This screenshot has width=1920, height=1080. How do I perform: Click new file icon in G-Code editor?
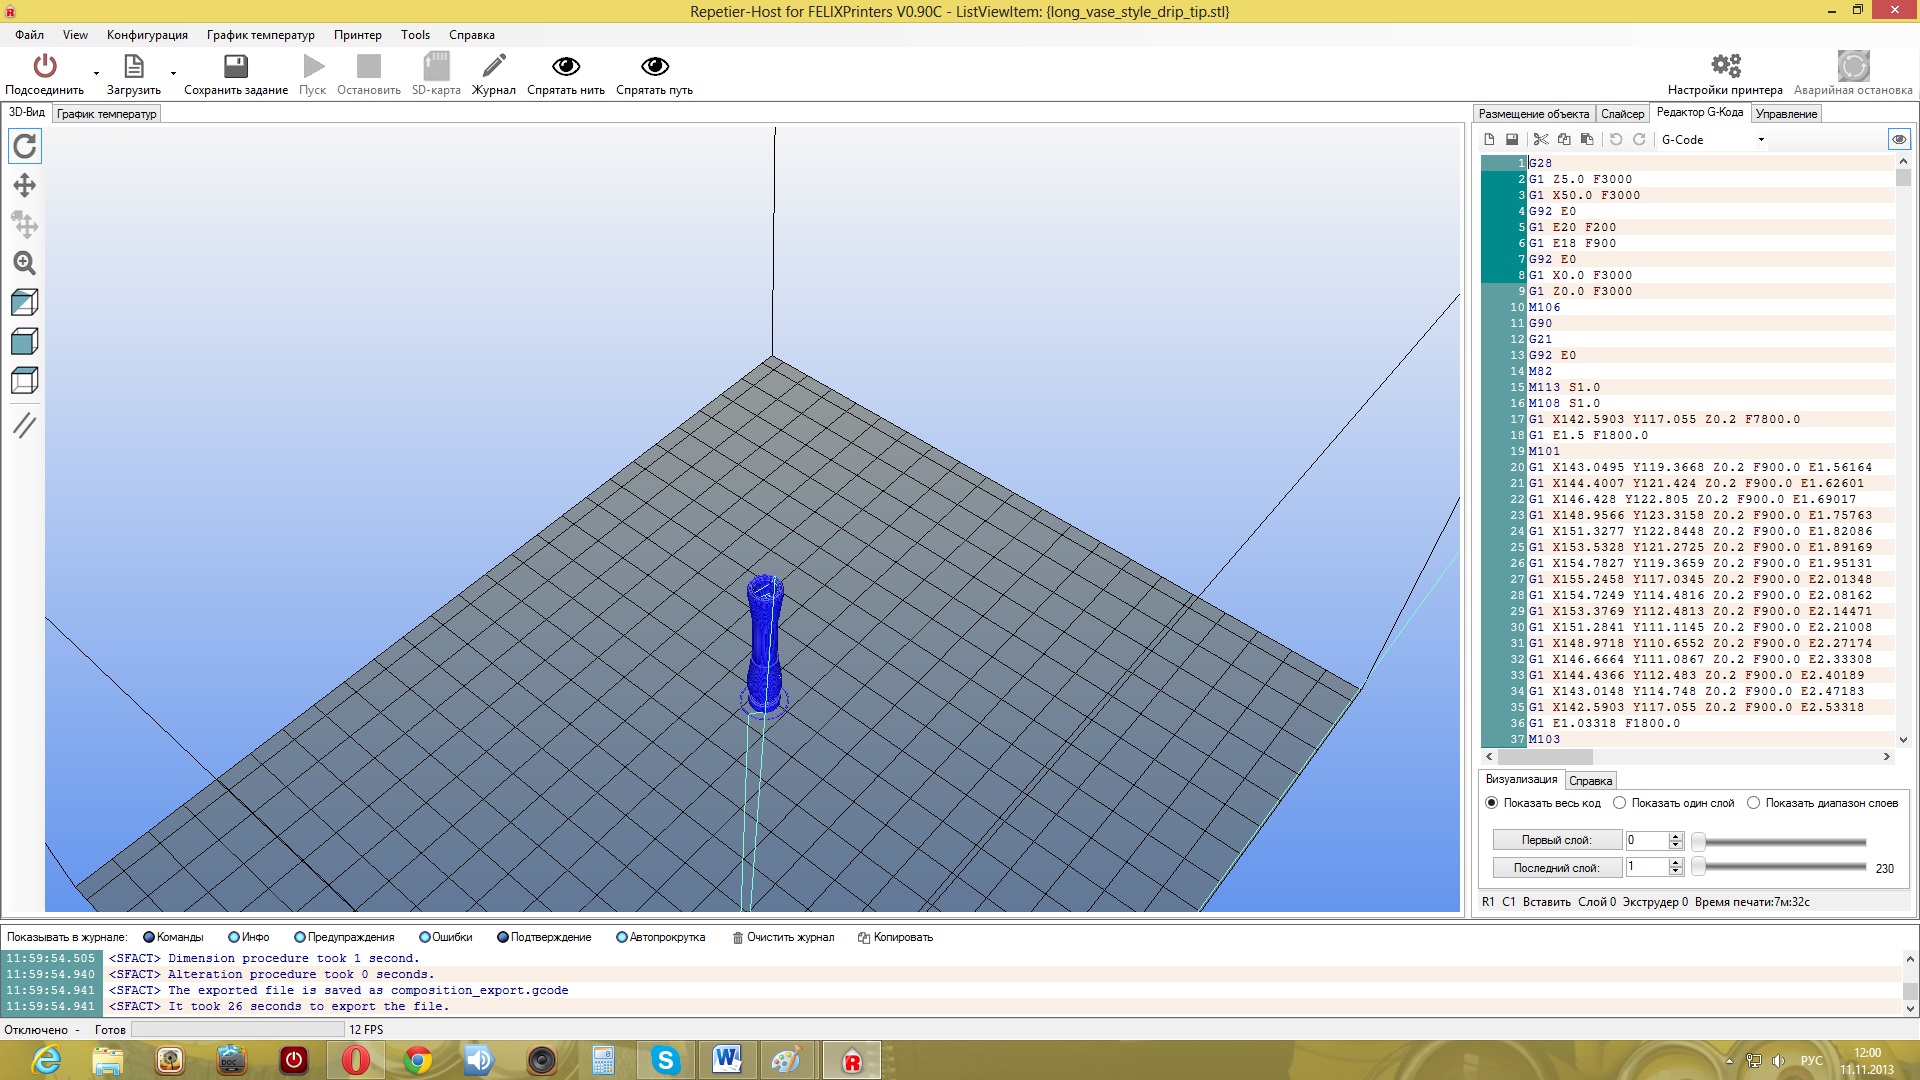pyautogui.click(x=1489, y=140)
